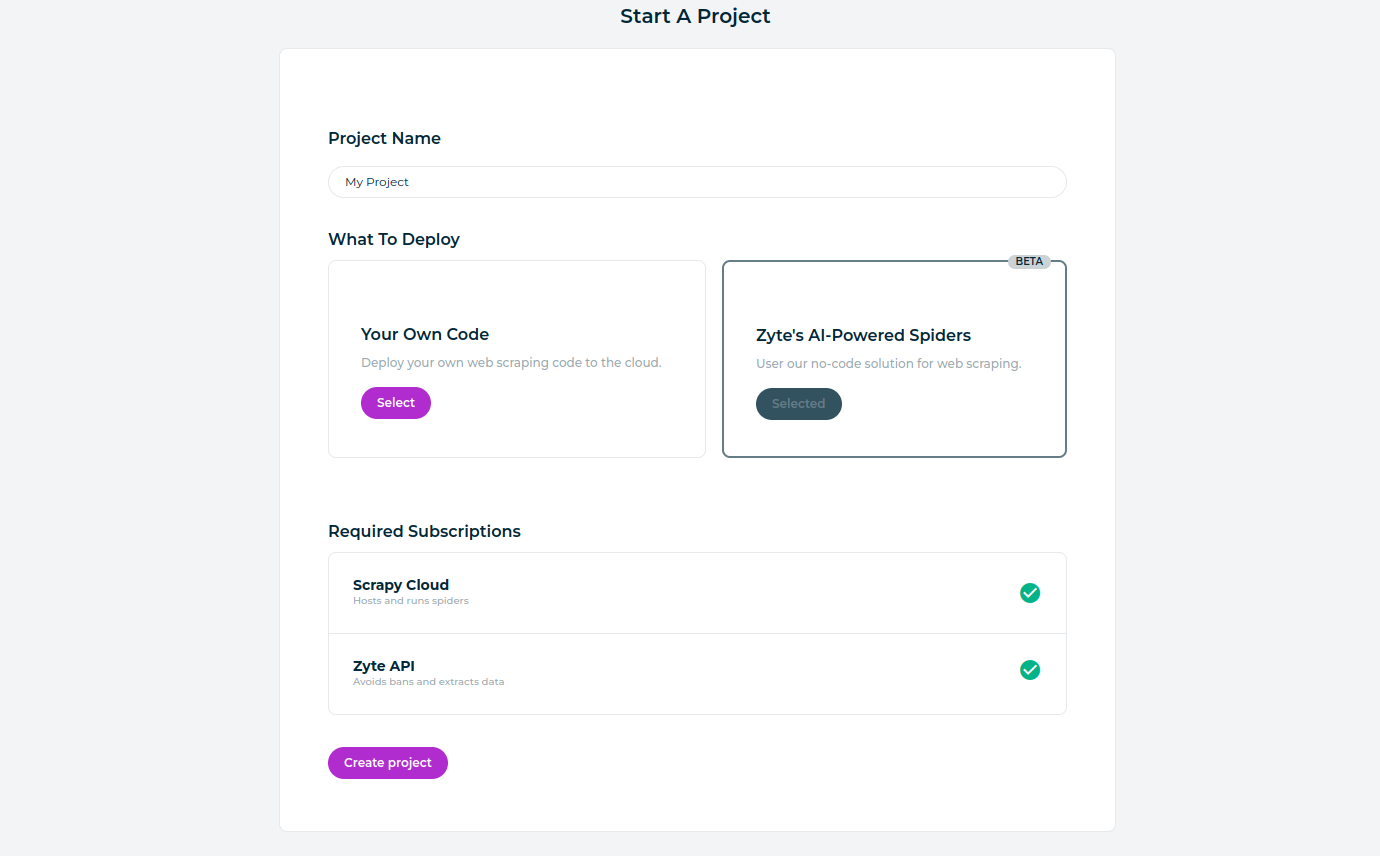This screenshot has width=1380, height=856.
Task: Click the Project Name label
Action: pyautogui.click(x=384, y=138)
